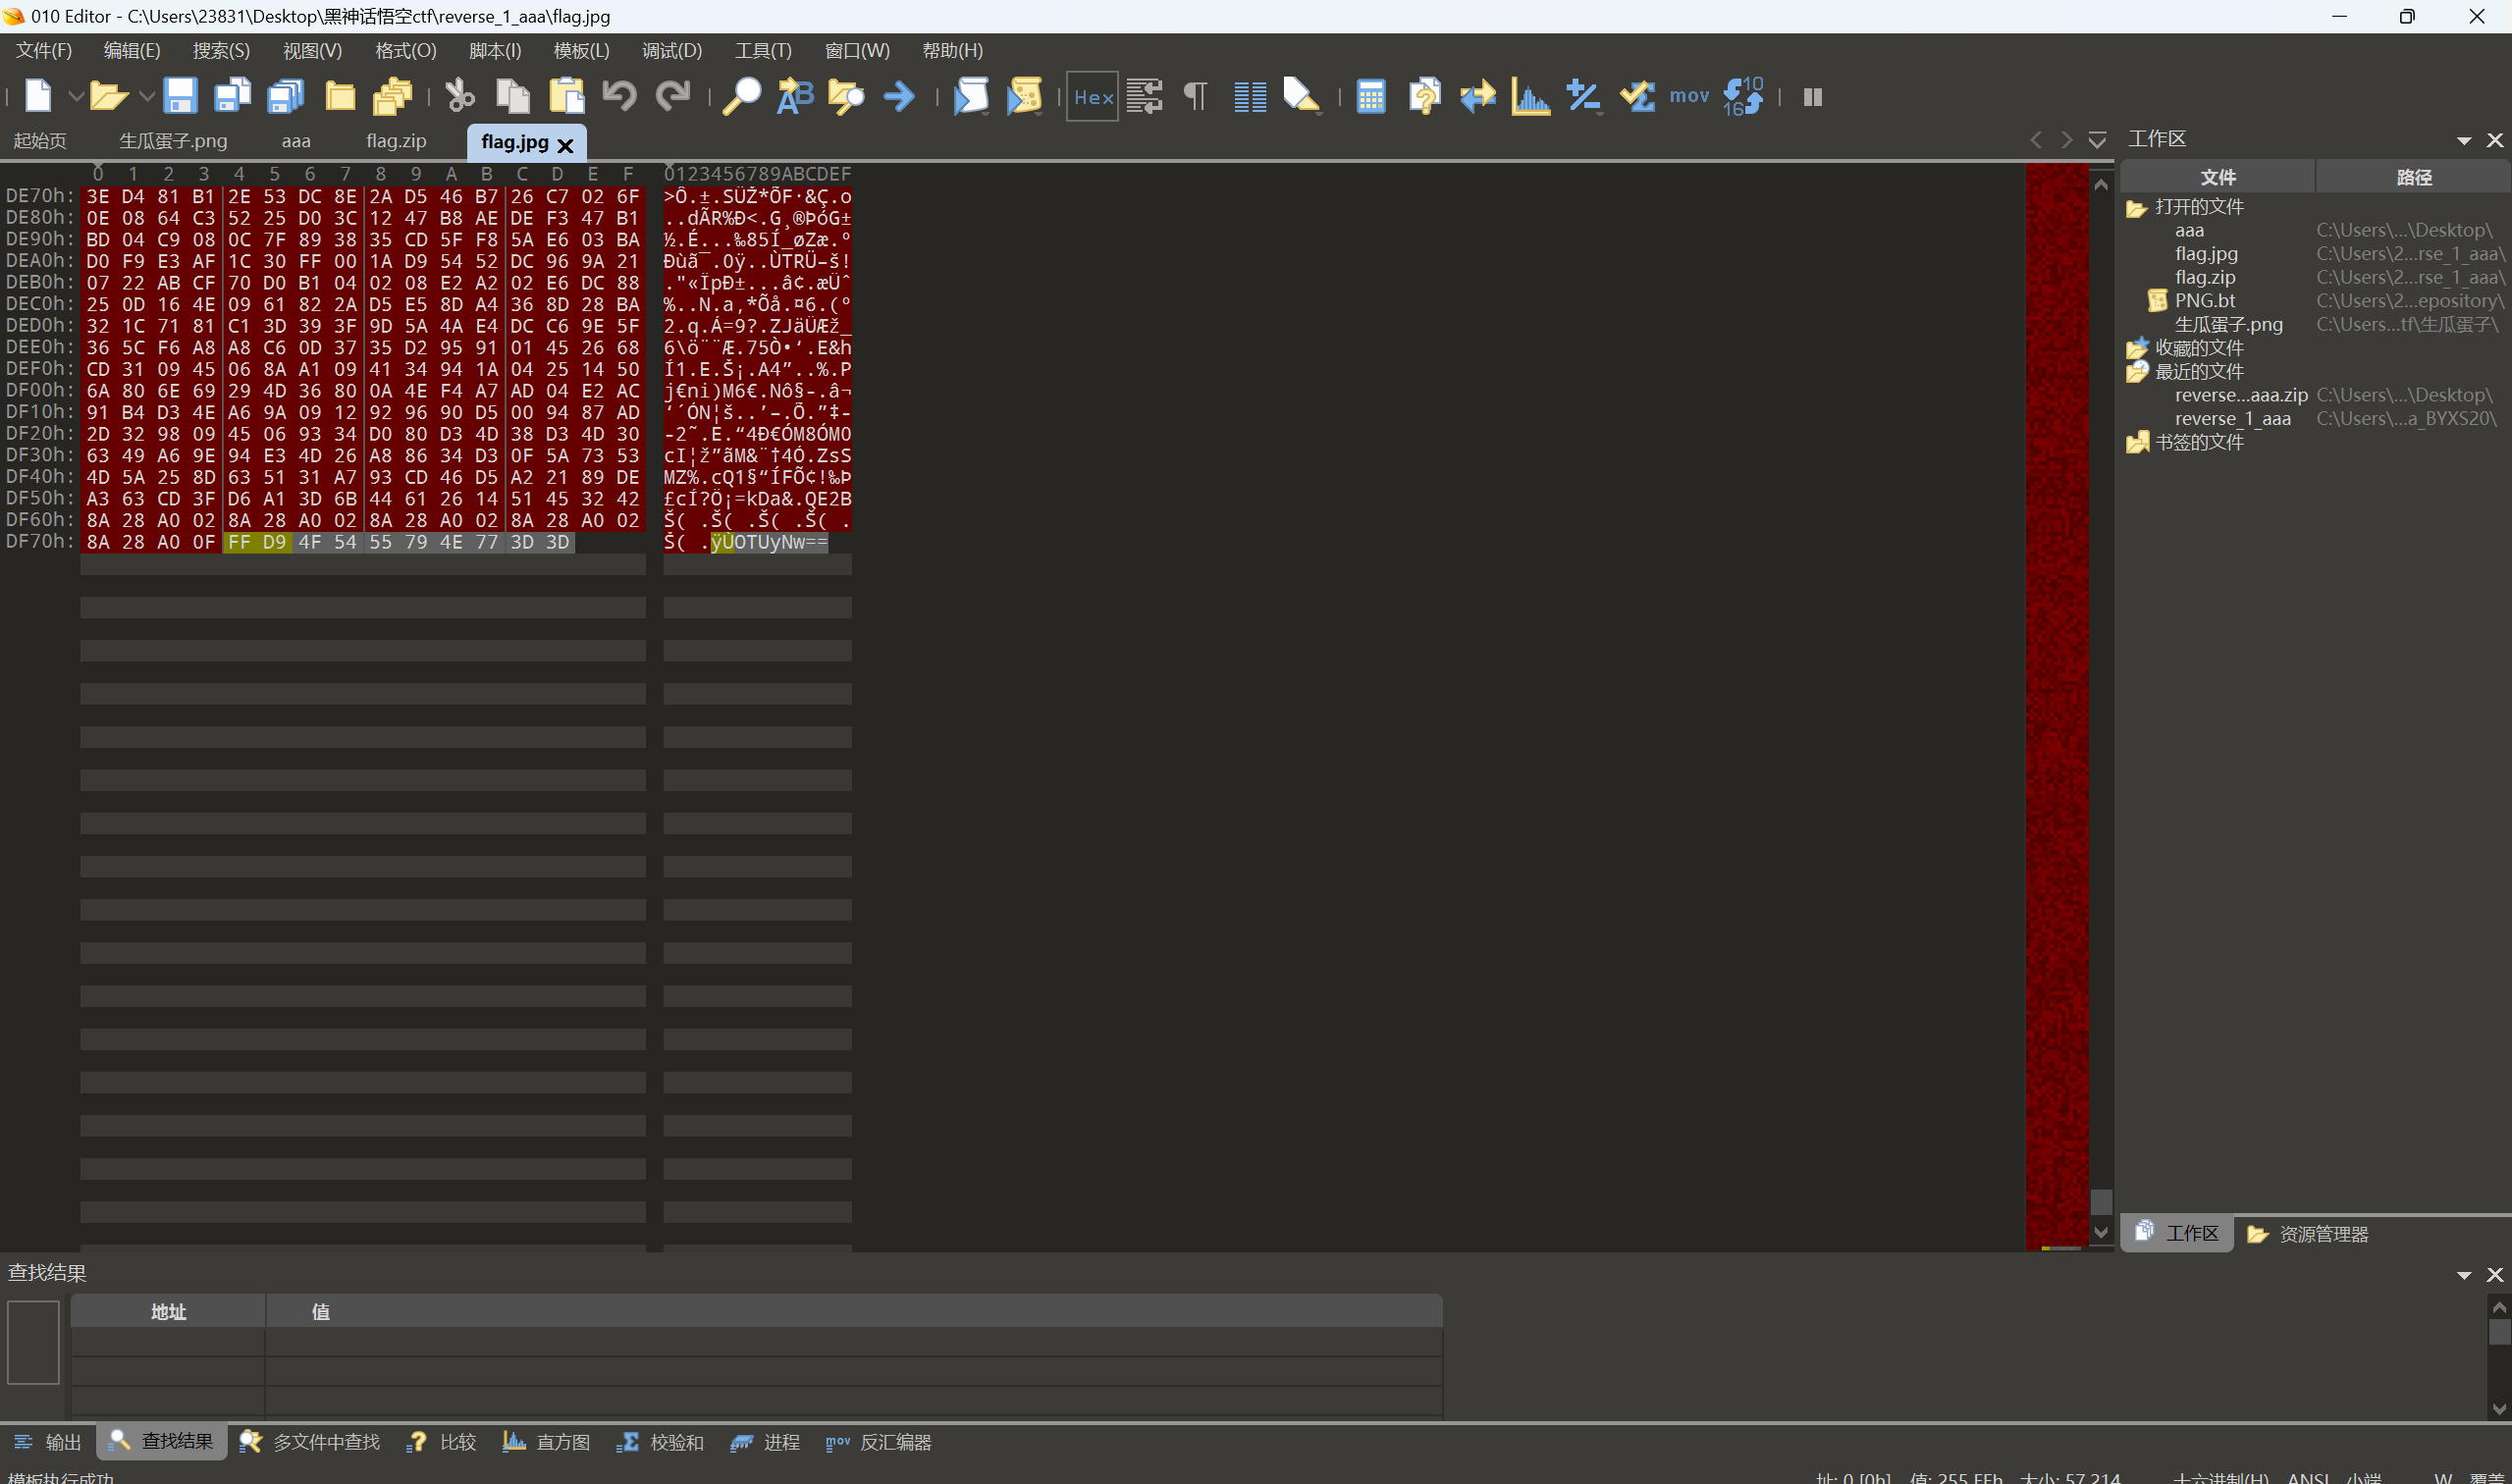Open the New file dropdown arrow

75,97
